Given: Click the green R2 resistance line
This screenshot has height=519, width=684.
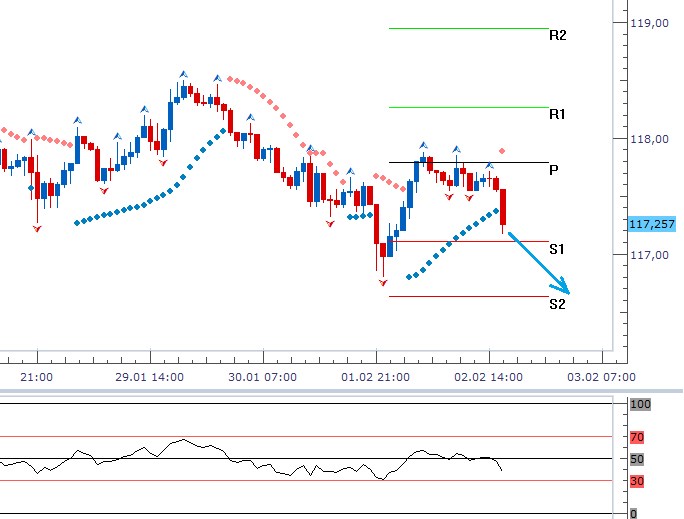Looking at the screenshot, I should tap(468, 28).
